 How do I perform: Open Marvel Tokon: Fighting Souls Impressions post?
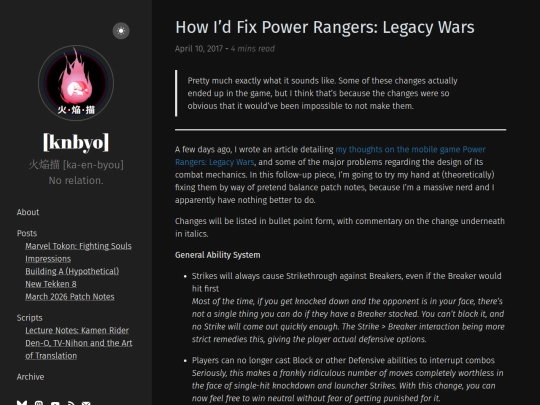(x=78, y=252)
